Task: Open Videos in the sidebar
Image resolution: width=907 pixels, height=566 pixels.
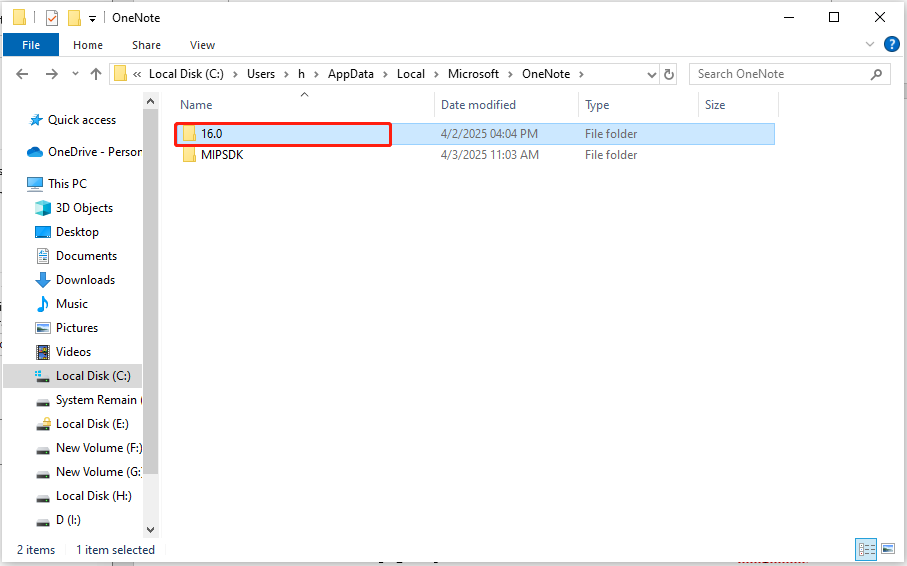Action: [x=63, y=352]
